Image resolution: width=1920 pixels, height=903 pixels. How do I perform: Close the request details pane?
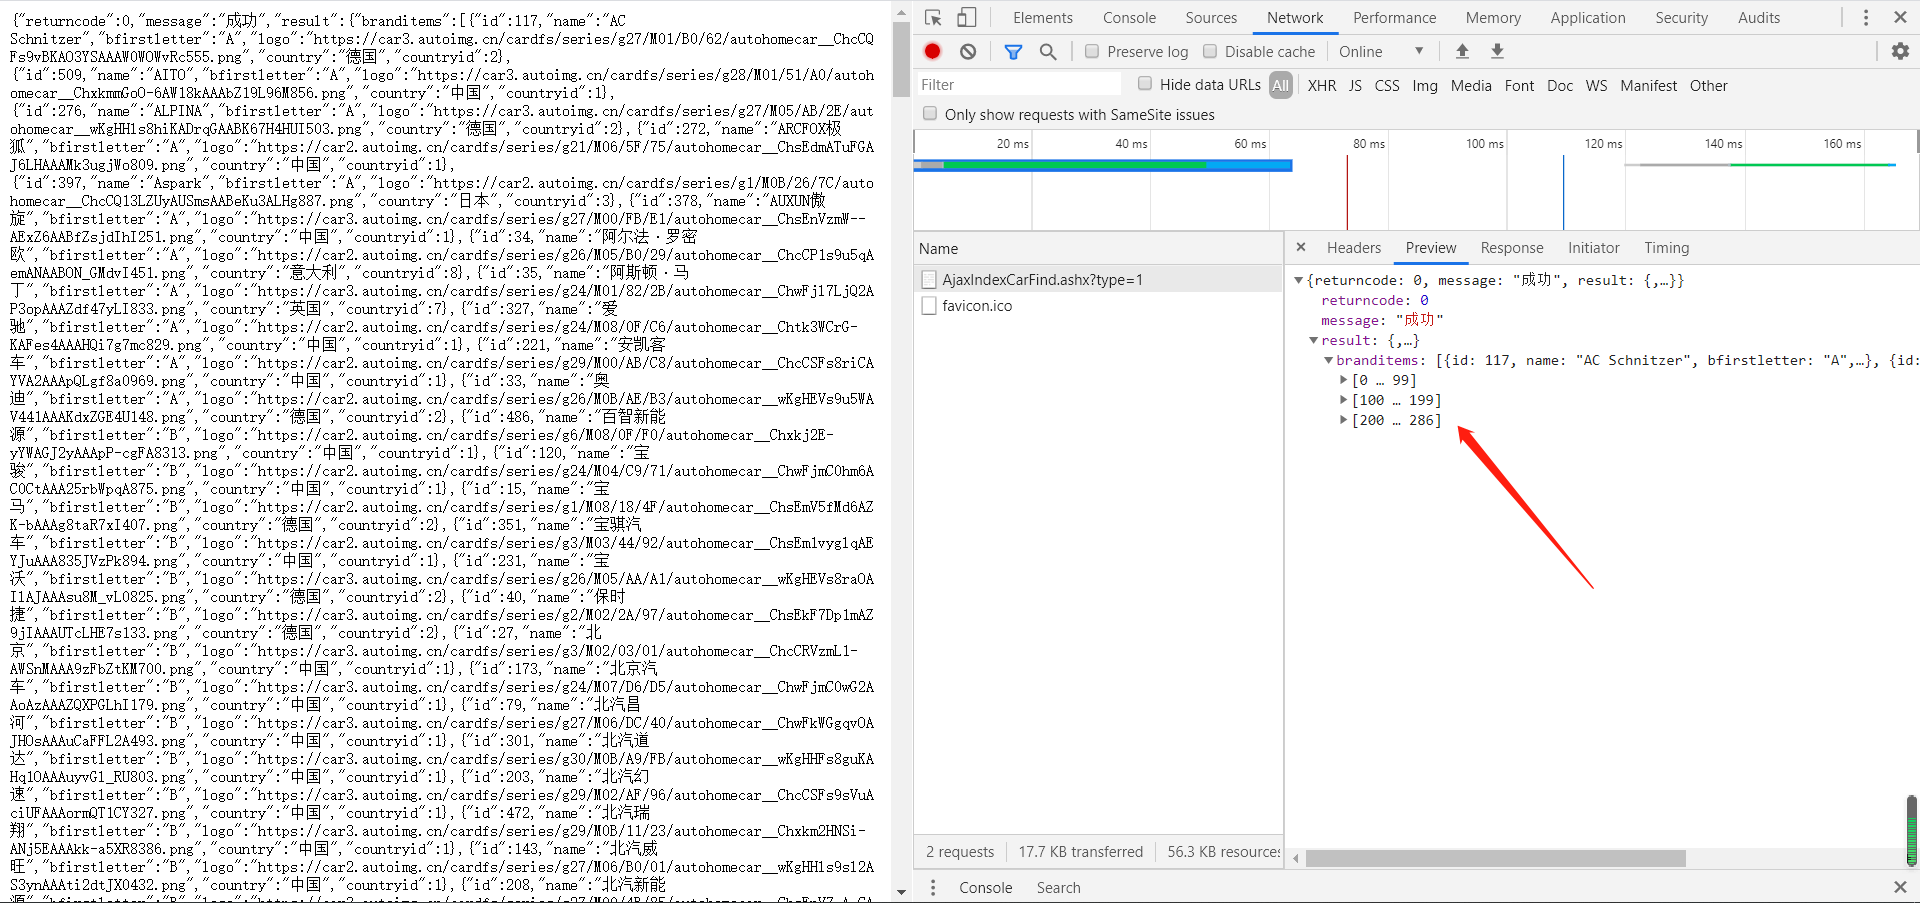tap(1301, 247)
